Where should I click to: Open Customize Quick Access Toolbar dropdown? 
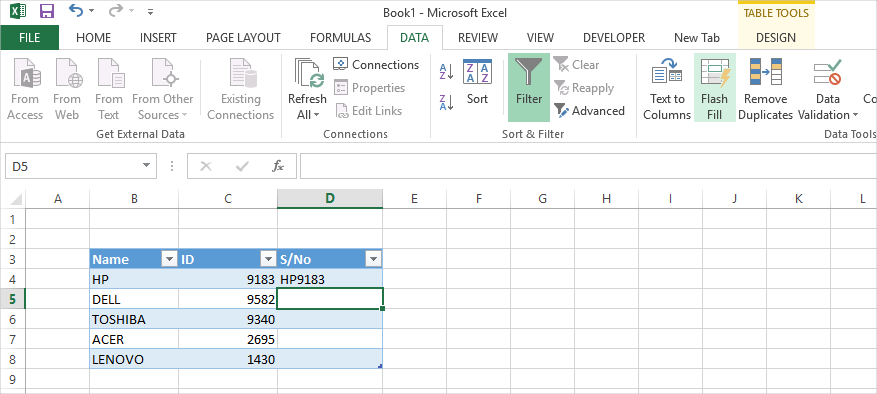pos(150,11)
